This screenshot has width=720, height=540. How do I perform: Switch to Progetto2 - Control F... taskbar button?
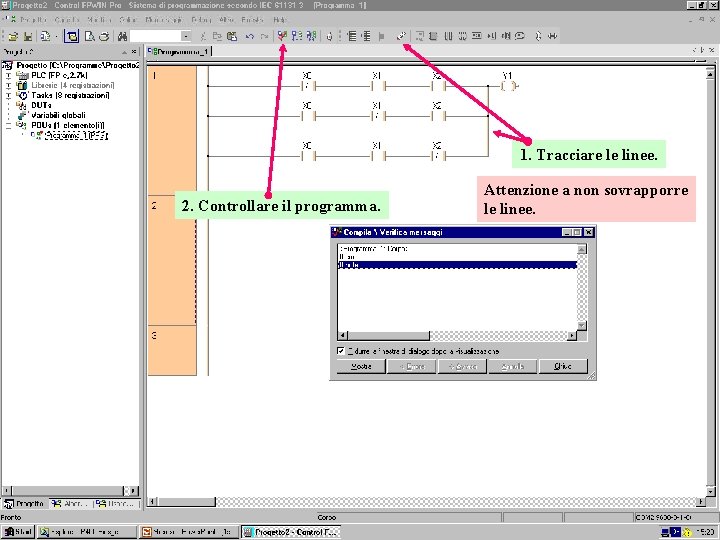tap(291, 532)
